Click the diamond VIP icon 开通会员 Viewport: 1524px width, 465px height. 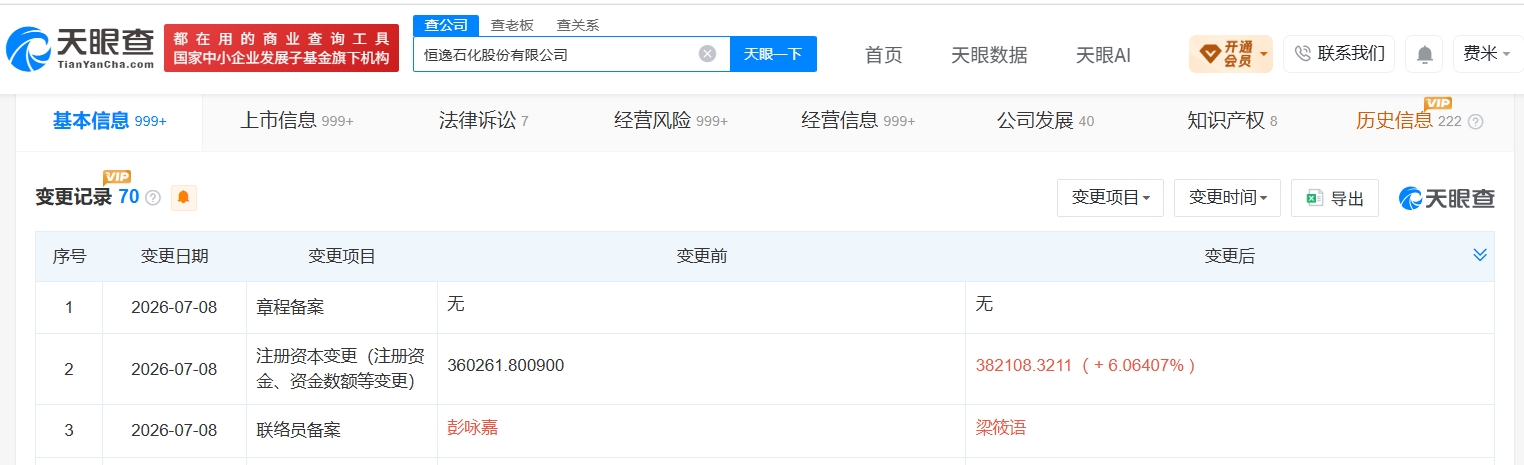click(x=1208, y=54)
